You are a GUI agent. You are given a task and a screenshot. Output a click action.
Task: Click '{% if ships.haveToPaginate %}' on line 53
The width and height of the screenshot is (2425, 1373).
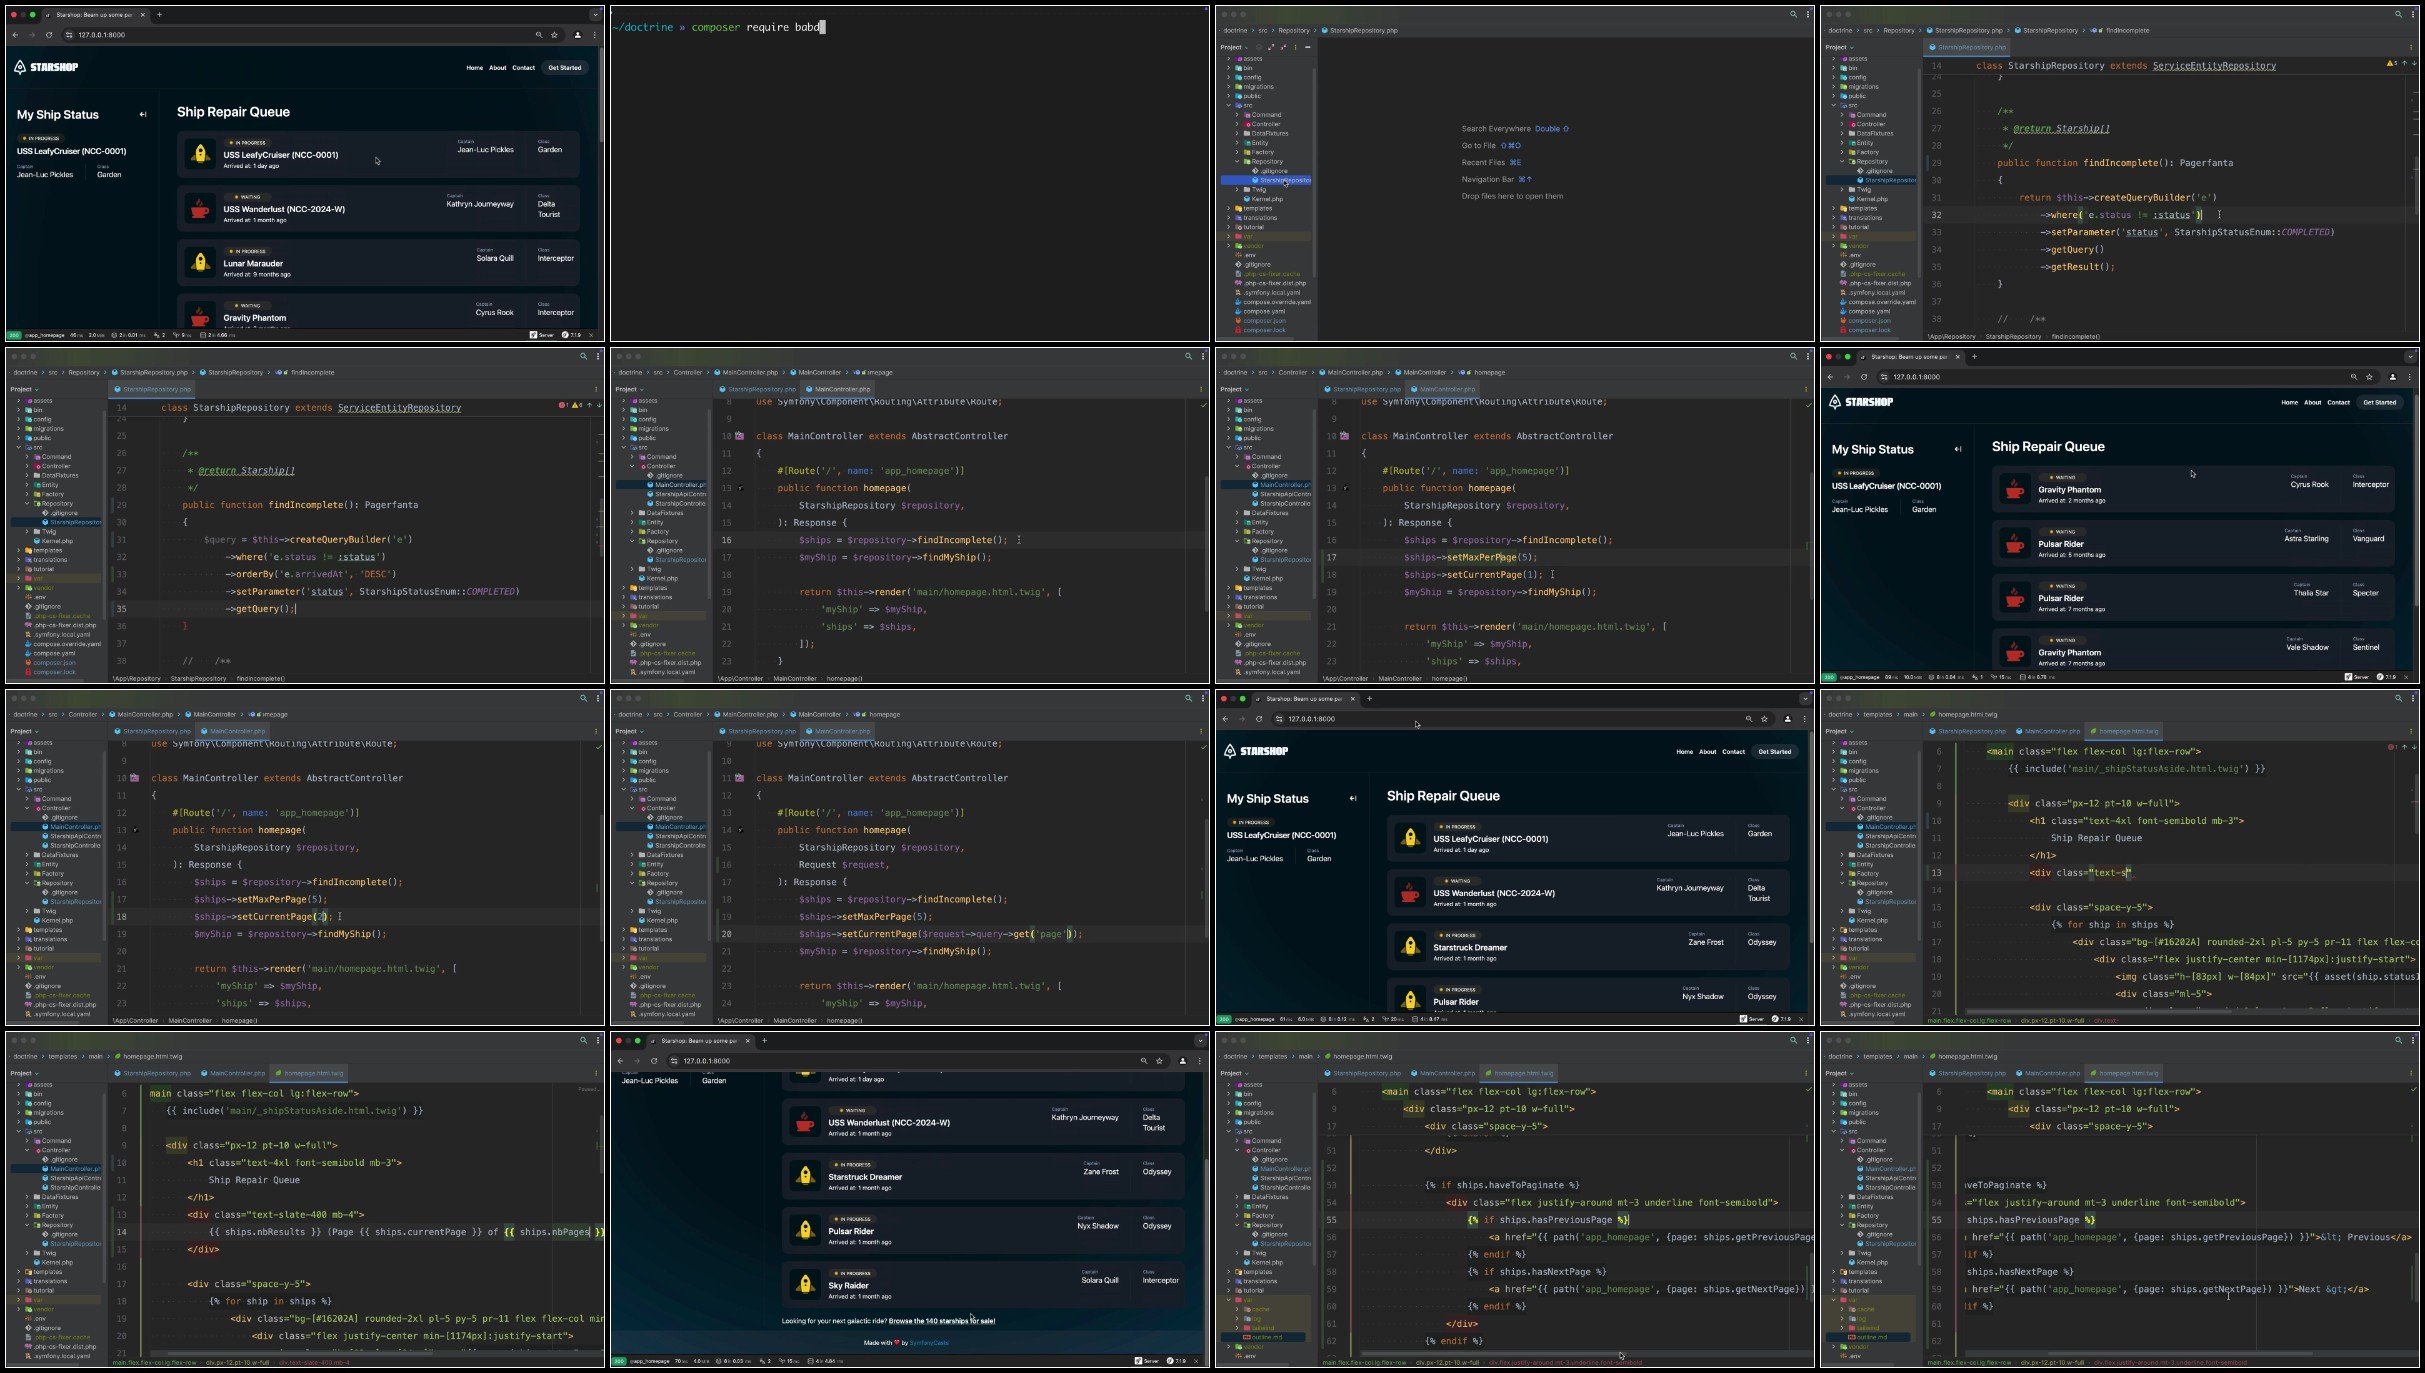coord(1502,1185)
